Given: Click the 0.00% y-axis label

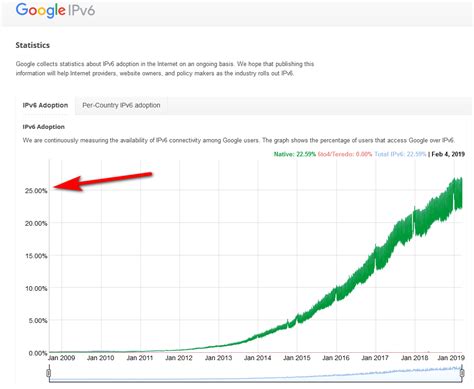Looking at the screenshot, I should (38, 353).
